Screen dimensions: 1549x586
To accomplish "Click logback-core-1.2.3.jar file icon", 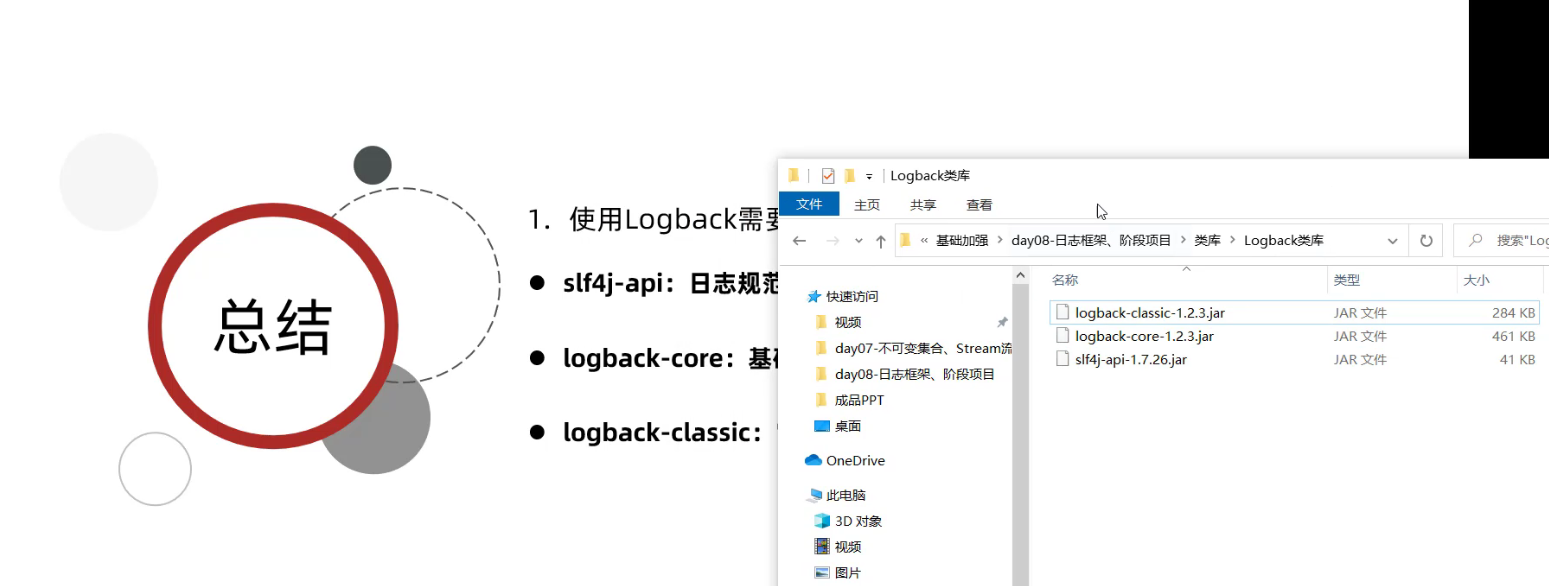I will tap(1063, 336).
